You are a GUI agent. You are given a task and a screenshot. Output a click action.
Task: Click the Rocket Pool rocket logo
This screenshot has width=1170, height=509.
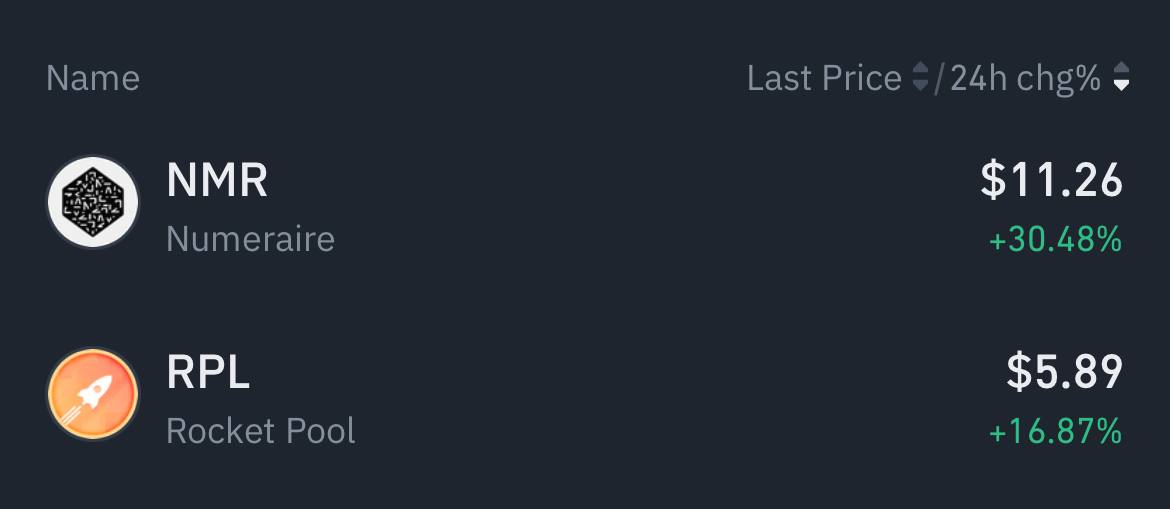[x=93, y=394]
